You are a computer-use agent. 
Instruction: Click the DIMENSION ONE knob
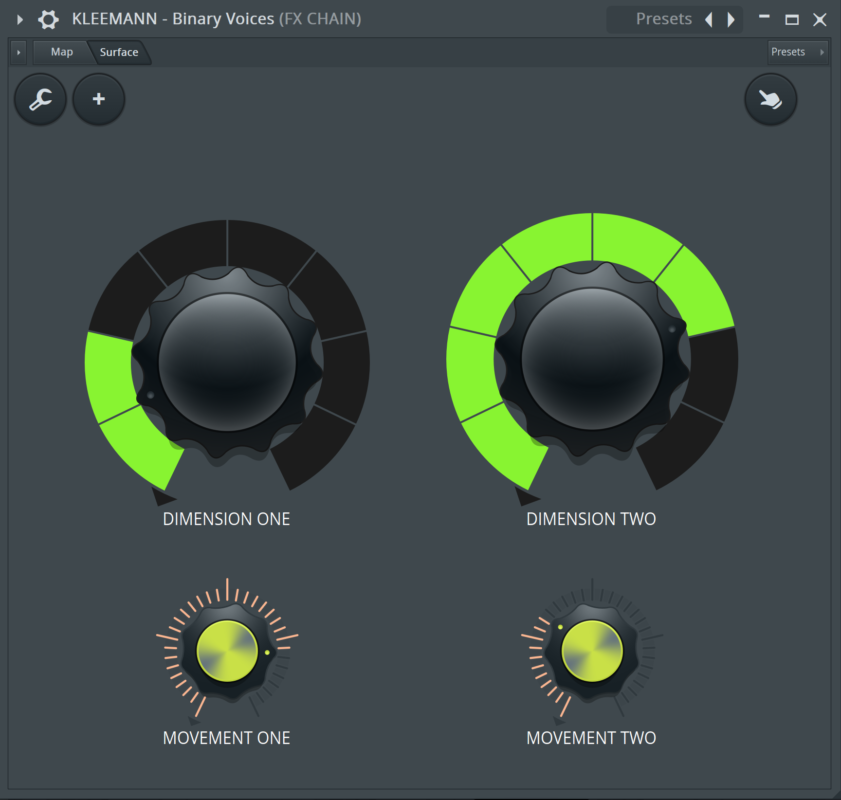(x=227, y=362)
